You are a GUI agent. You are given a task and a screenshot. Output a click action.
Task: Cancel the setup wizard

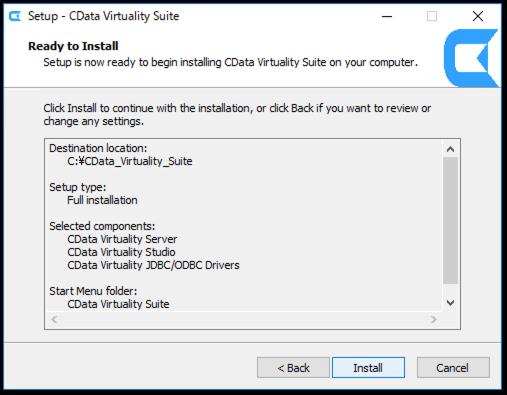[x=453, y=368]
